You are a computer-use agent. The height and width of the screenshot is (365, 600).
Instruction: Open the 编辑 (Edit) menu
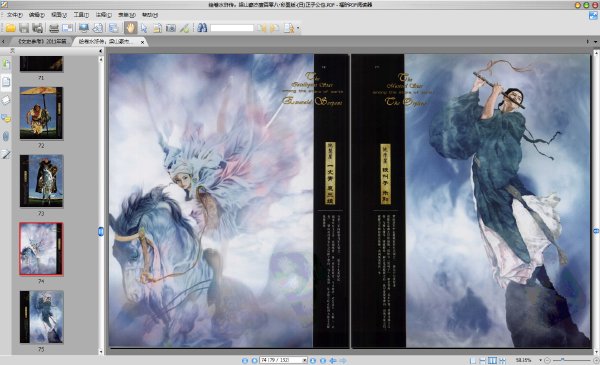coord(36,15)
